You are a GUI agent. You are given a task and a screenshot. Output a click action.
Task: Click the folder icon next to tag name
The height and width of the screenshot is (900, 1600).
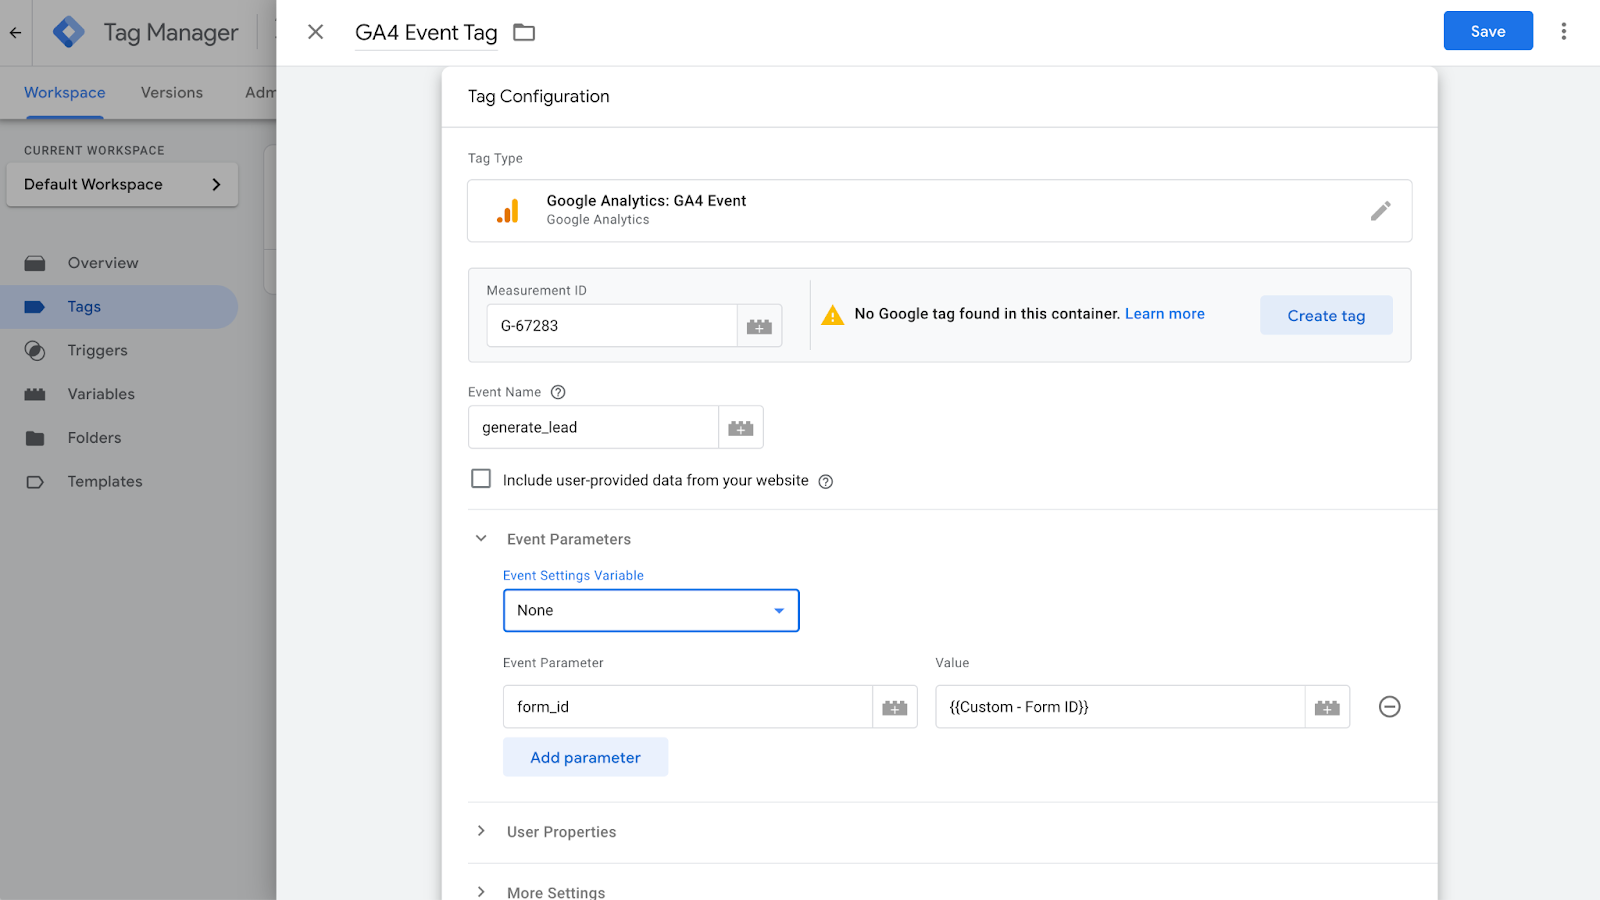click(x=524, y=33)
